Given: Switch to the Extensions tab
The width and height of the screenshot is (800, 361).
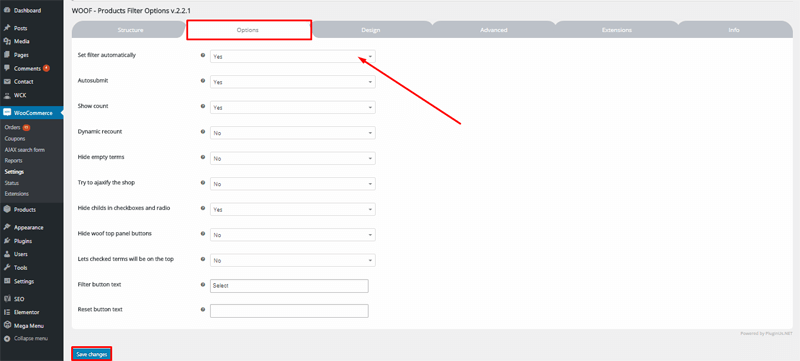Looking at the screenshot, I should (x=616, y=30).
